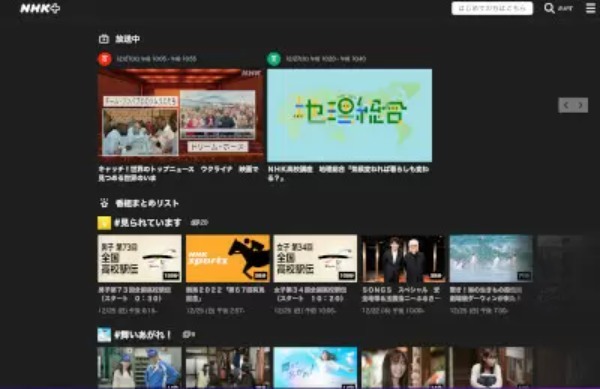Open the #見られています list heading

tap(148, 223)
